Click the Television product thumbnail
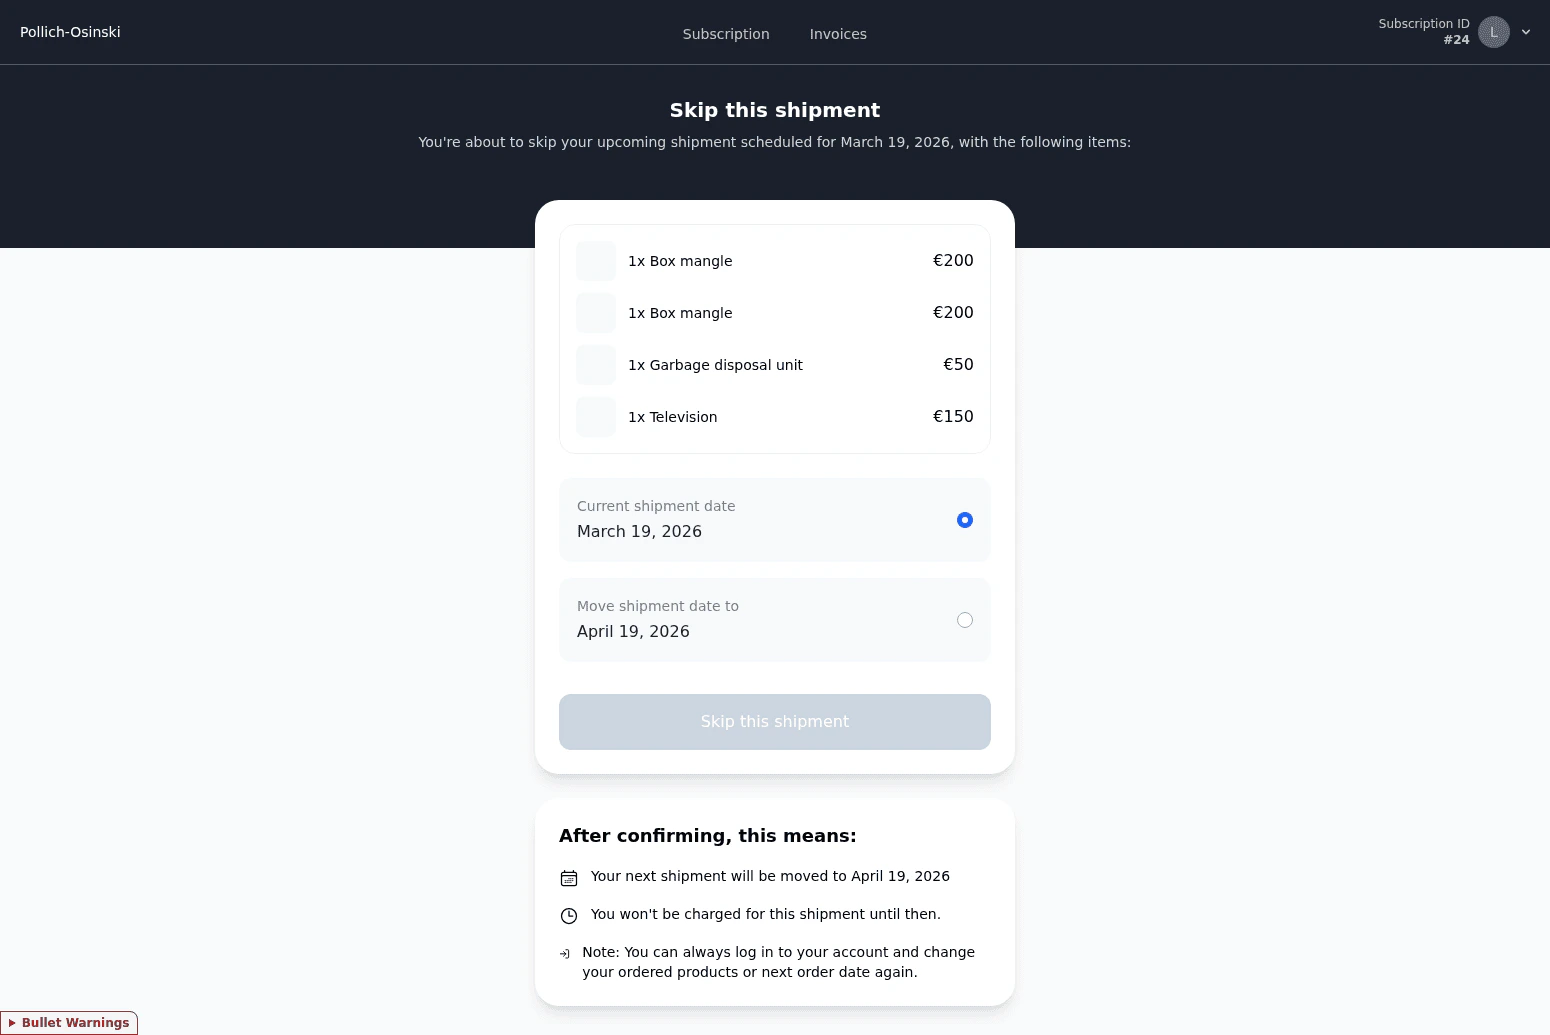This screenshot has height=1035, width=1550. click(595, 417)
